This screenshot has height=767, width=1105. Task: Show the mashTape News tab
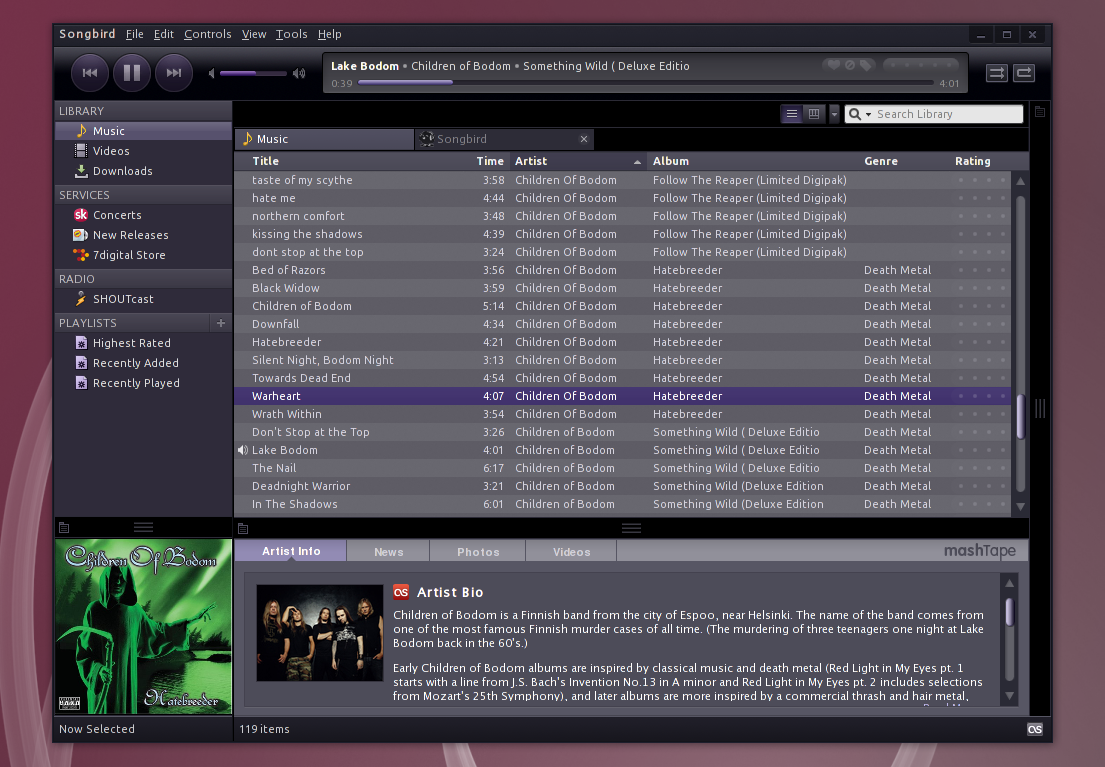(388, 551)
